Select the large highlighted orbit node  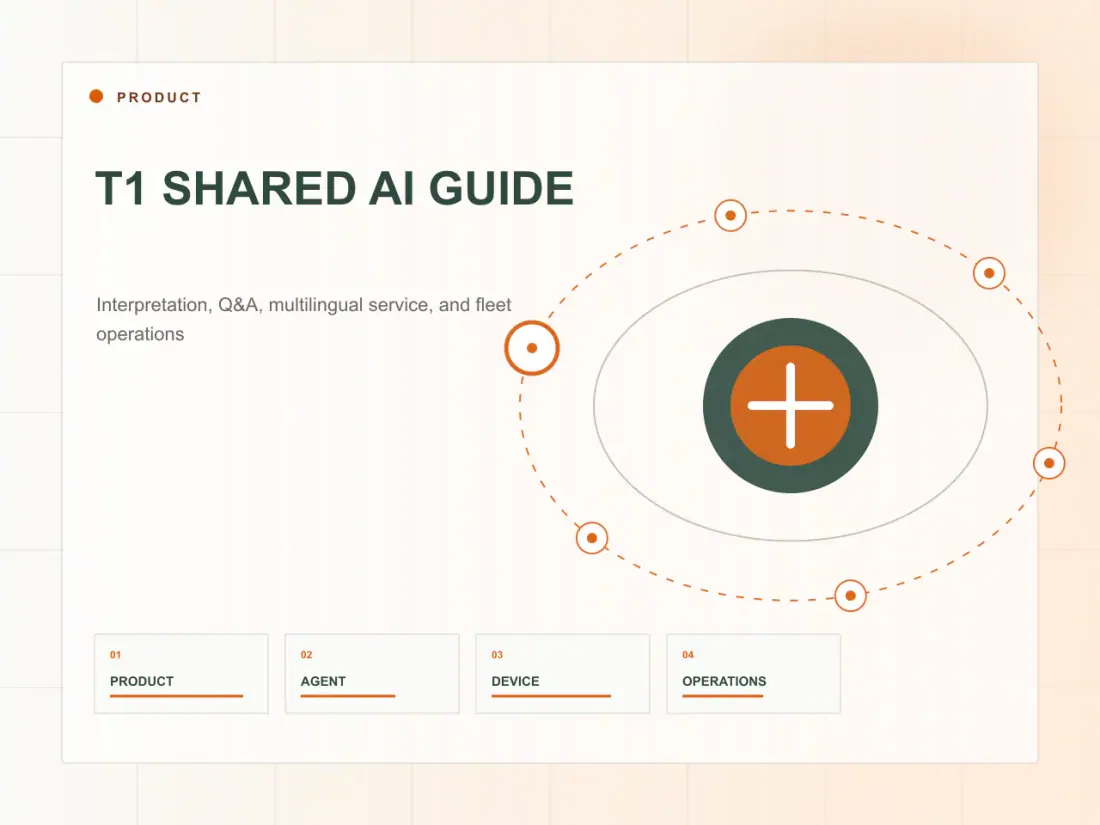(x=532, y=348)
